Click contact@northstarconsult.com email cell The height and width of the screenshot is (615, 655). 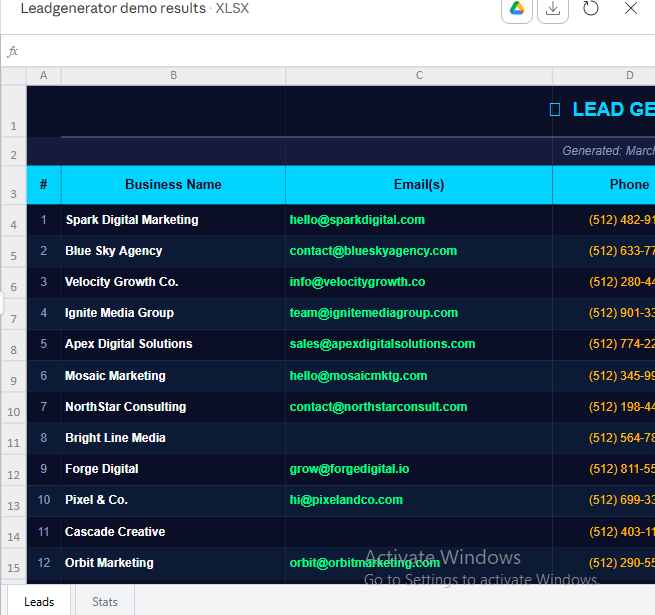pos(419,407)
